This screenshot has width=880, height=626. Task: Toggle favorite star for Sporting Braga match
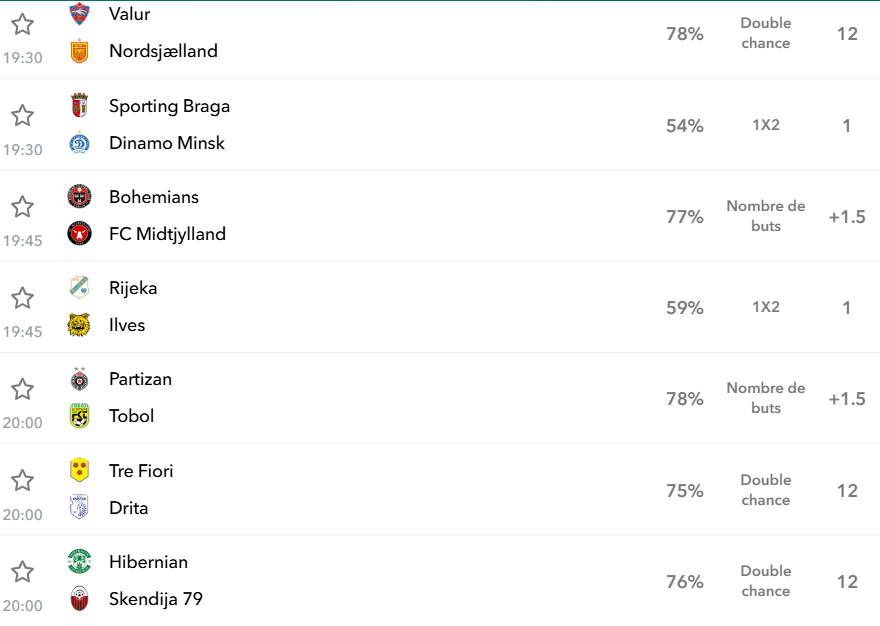[x=22, y=116]
